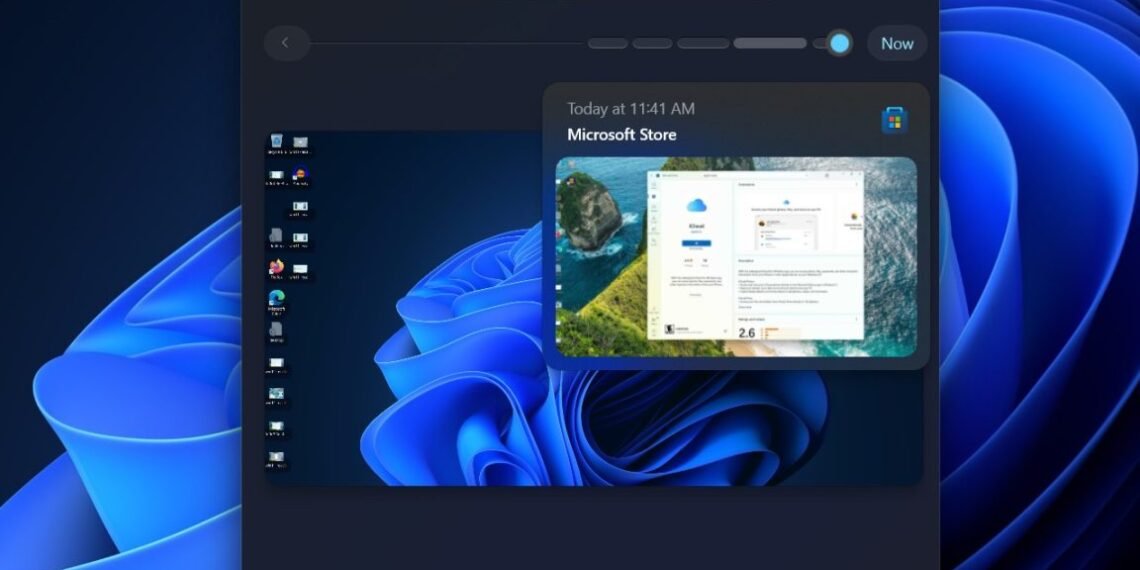Click Firefox icon in desktop snapshot
Viewport: 1140px width, 570px height.
click(276, 268)
